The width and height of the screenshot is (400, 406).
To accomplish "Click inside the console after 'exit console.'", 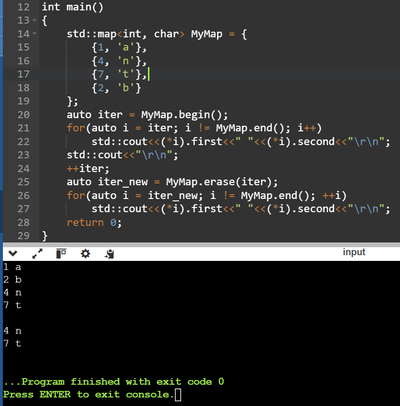I will (178, 395).
